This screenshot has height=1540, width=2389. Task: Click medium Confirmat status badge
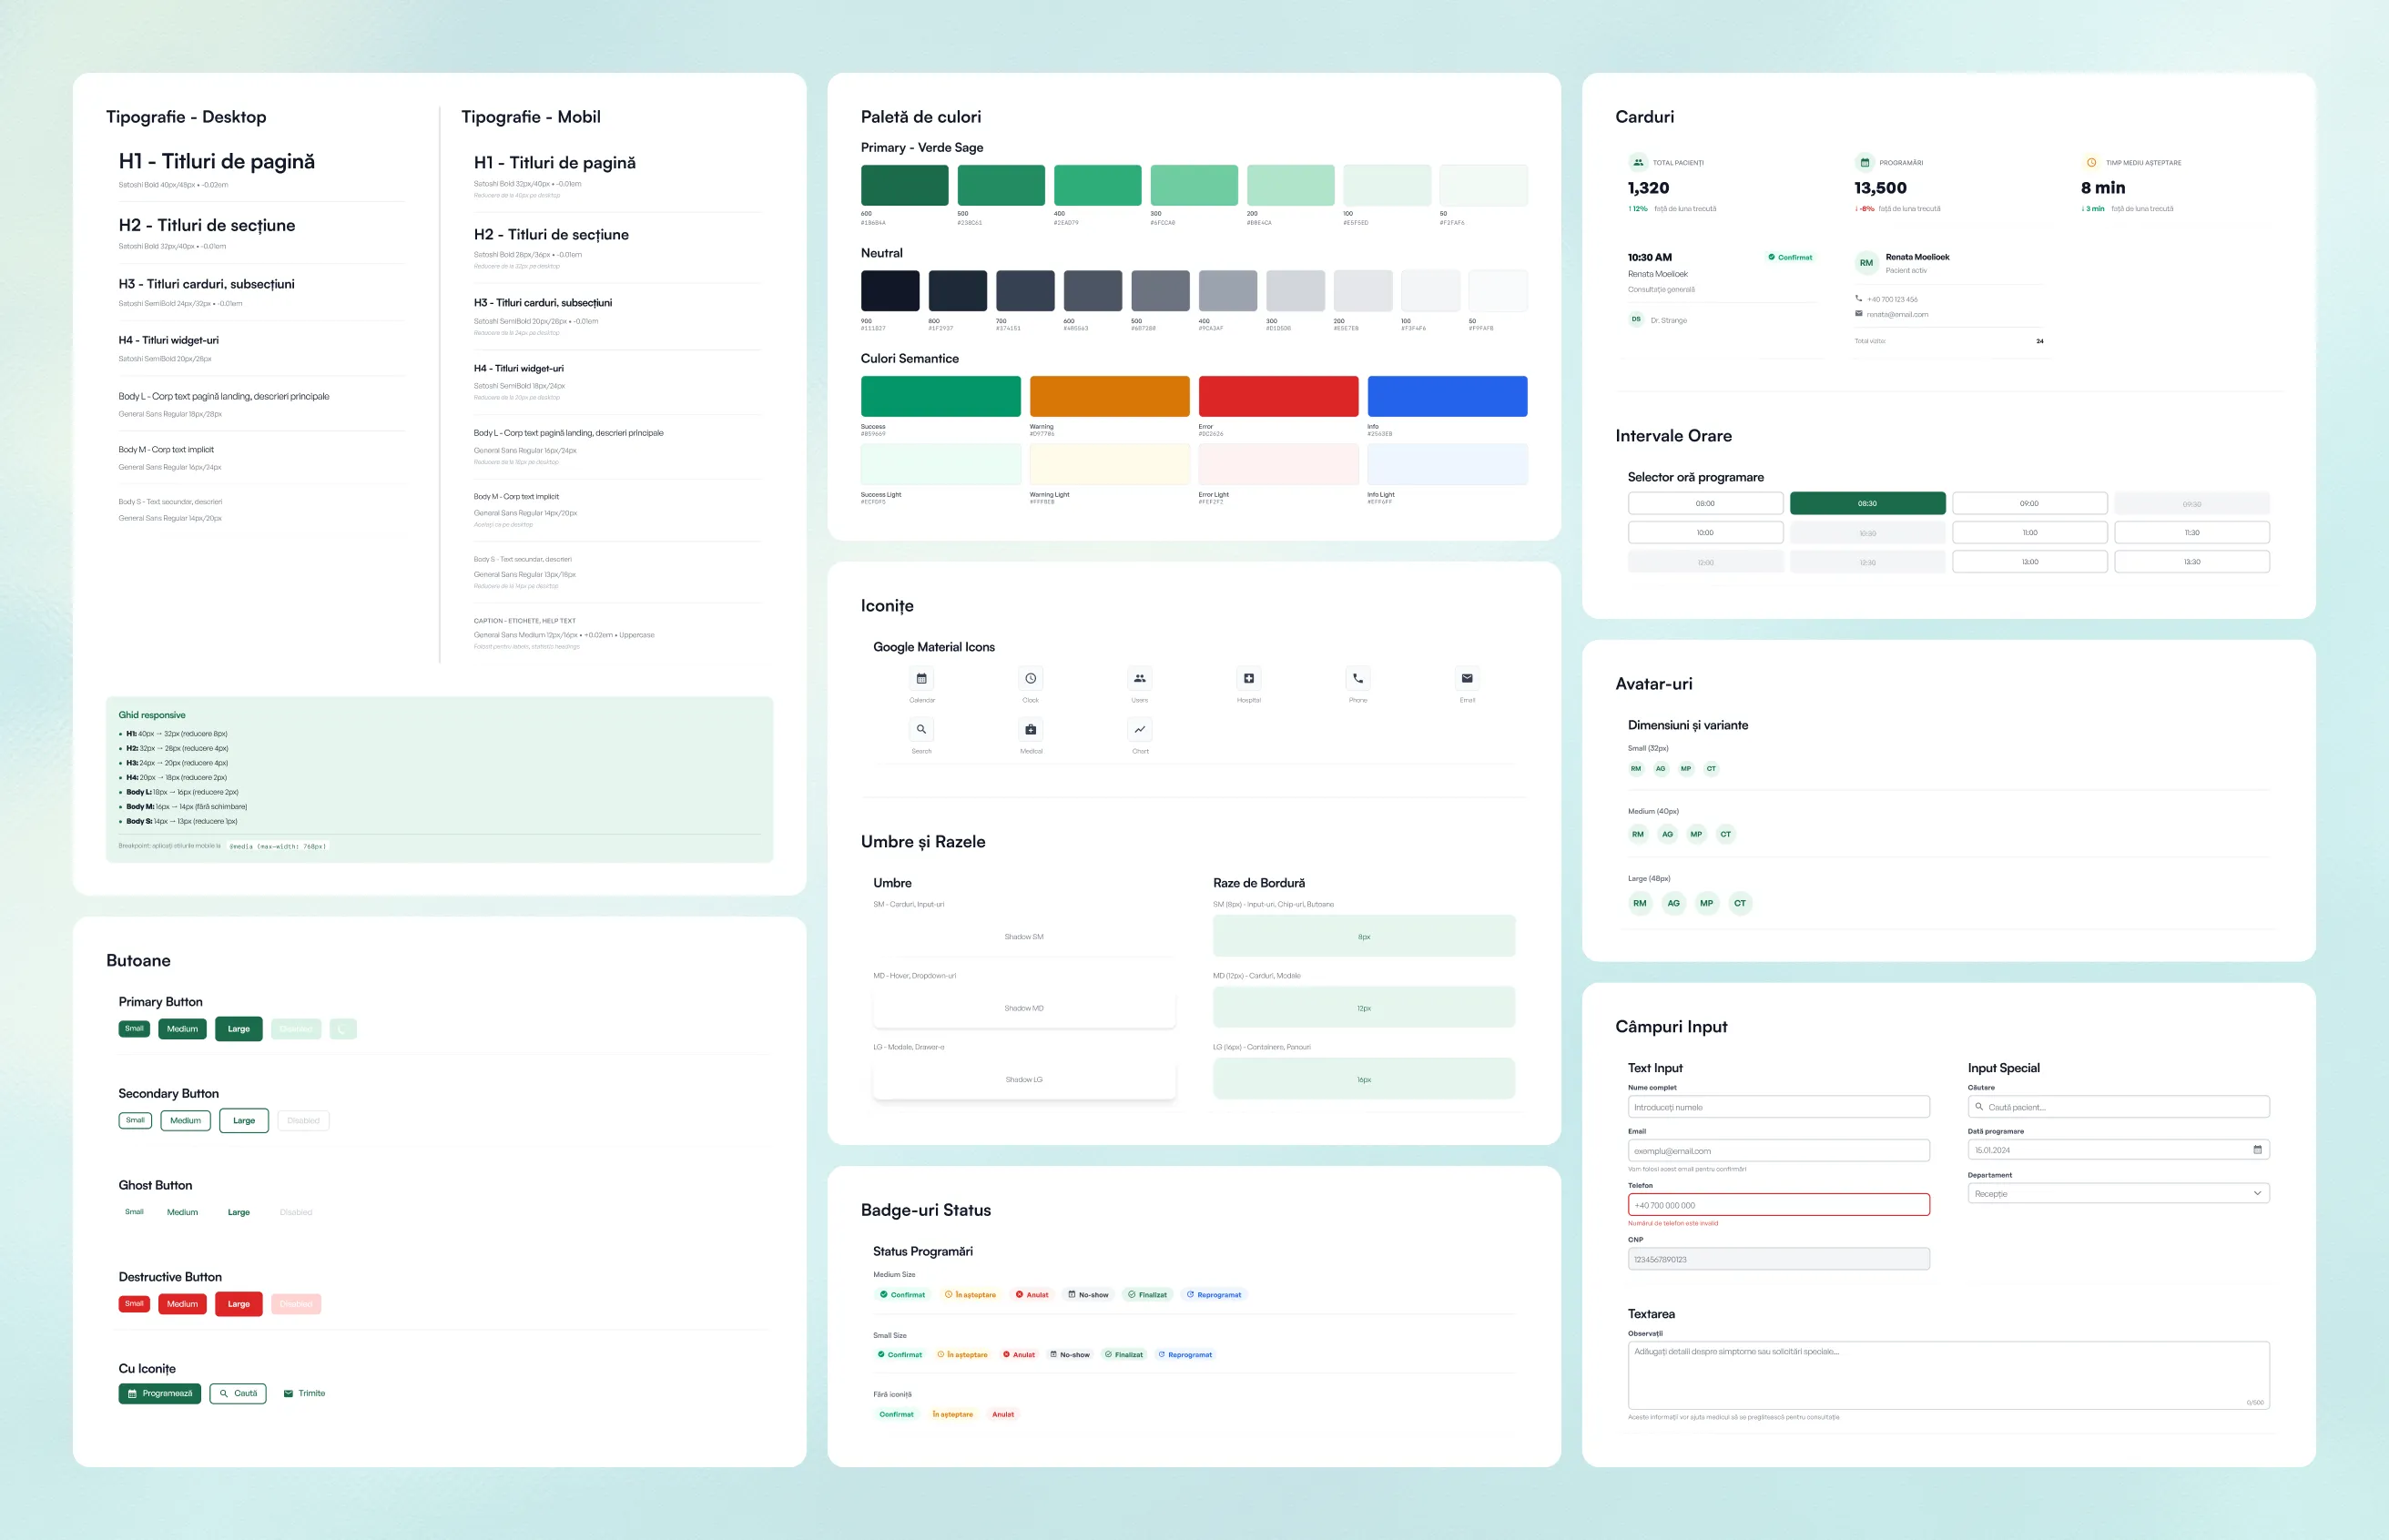(902, 1294)
